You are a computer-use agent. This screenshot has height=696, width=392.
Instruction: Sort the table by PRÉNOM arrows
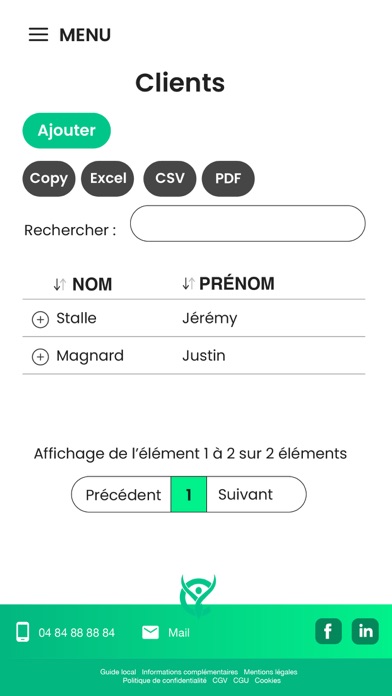pos(188,283)
